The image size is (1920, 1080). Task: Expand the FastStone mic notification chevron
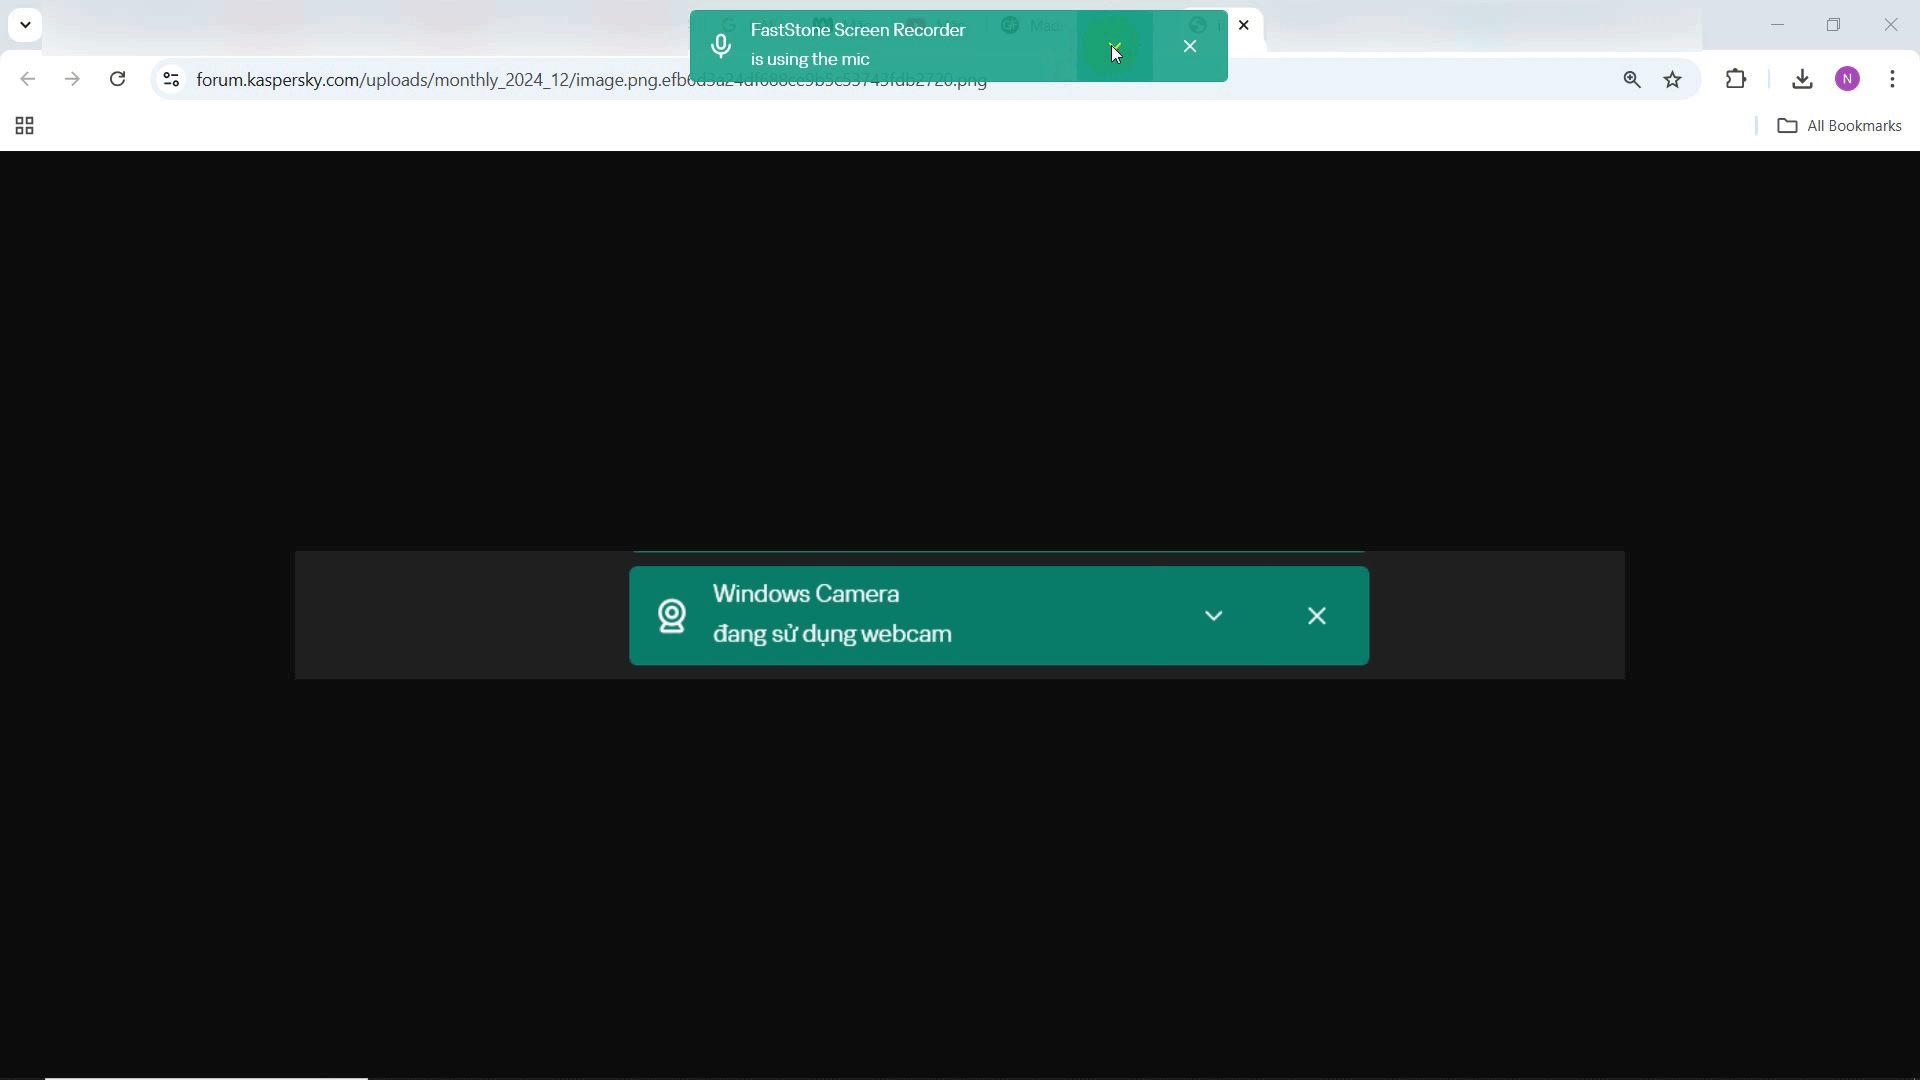[x=1115, y=46]
